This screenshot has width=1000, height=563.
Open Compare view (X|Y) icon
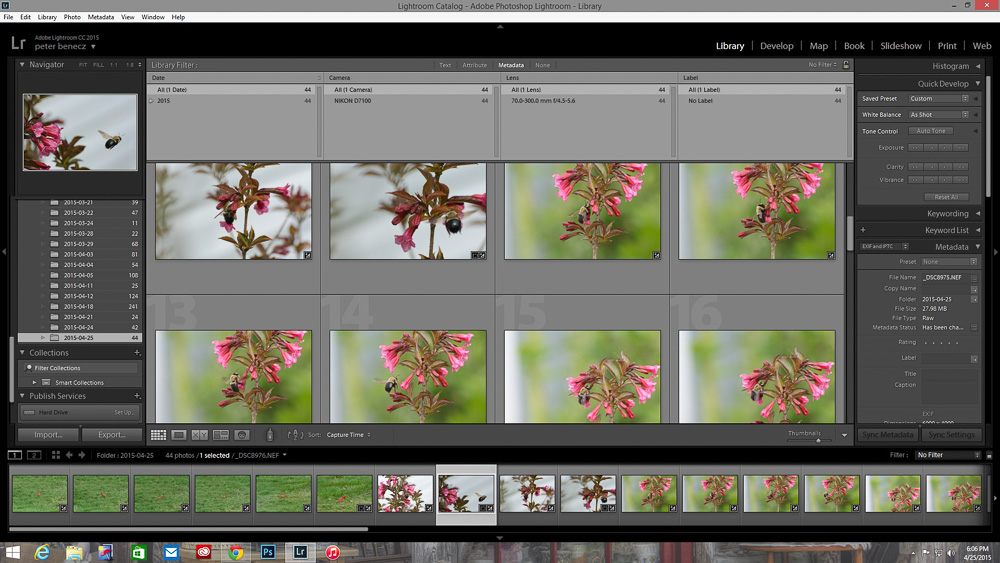point(200,435)
